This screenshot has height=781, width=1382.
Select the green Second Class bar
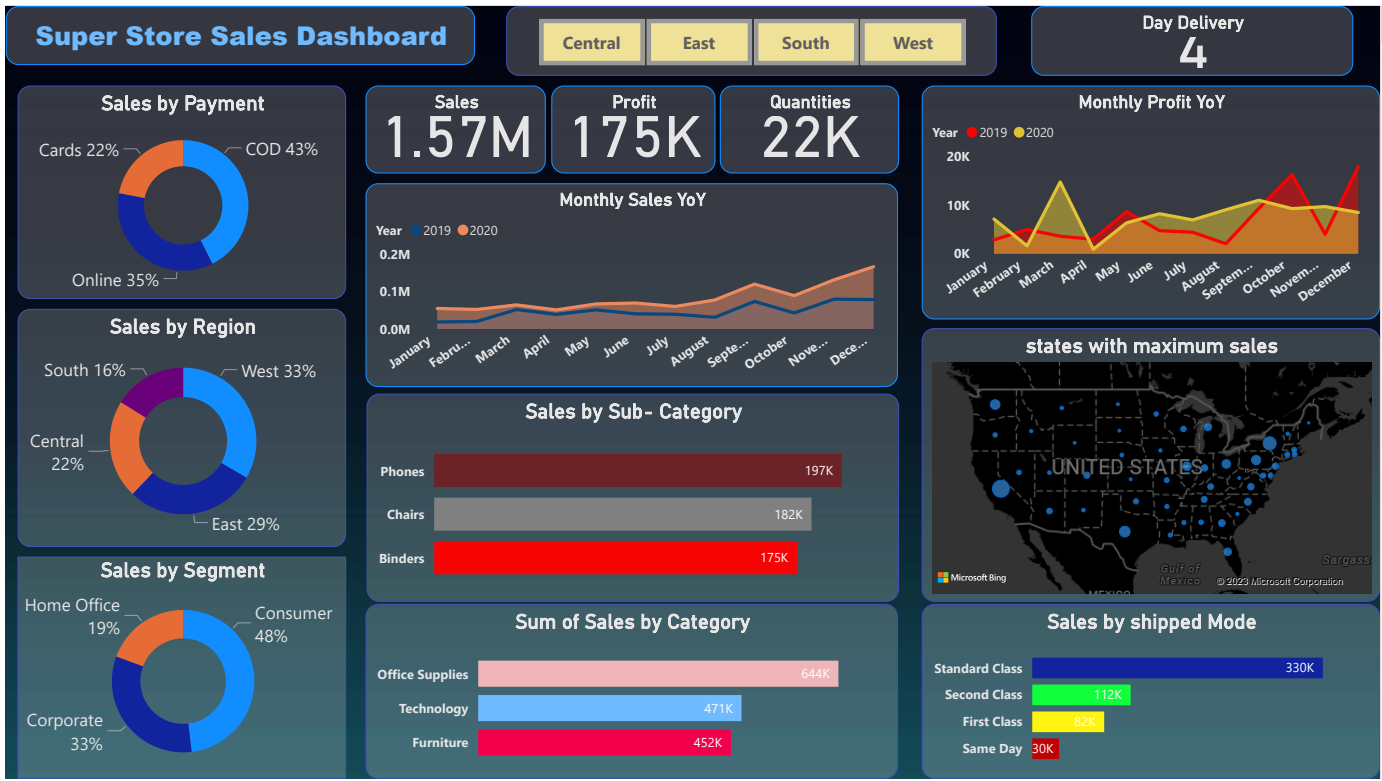coord(1080,695)
